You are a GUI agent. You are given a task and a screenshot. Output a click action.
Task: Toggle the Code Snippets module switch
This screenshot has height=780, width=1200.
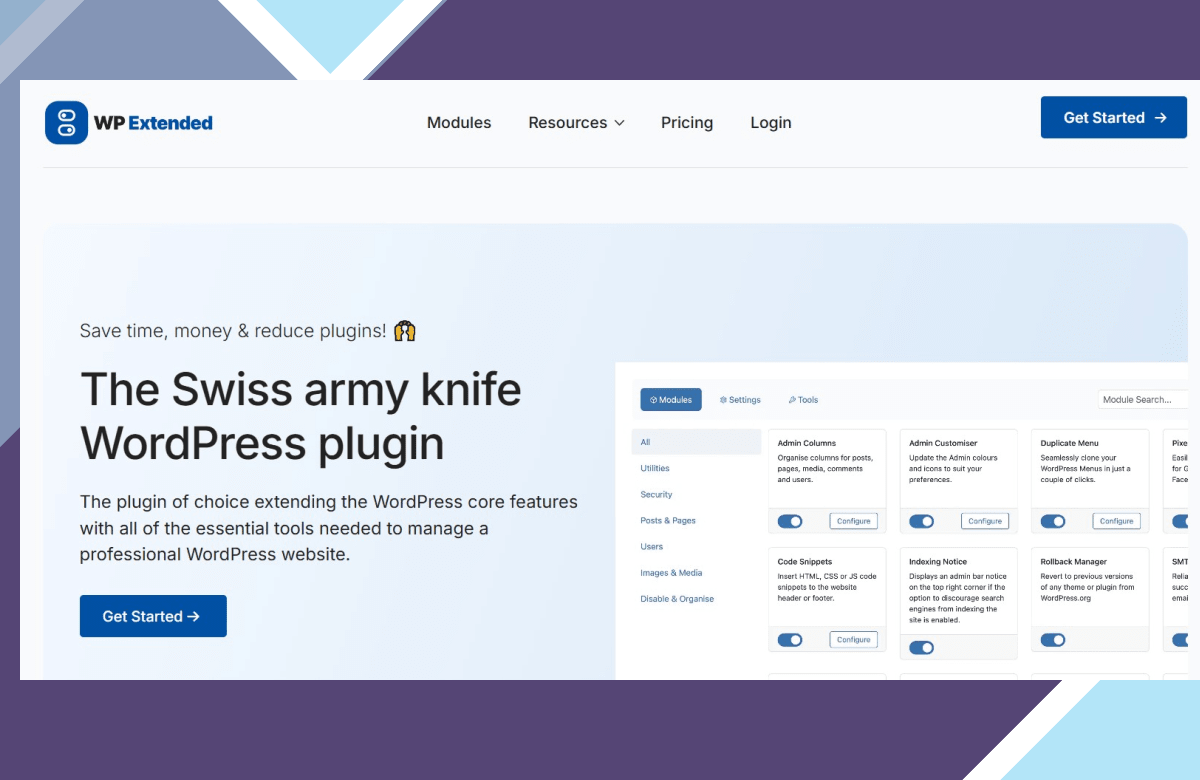790,640
